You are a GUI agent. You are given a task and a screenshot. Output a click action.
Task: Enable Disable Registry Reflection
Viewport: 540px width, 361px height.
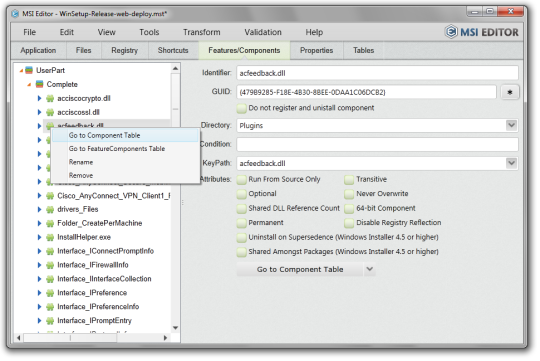click(x=349, y=223)
